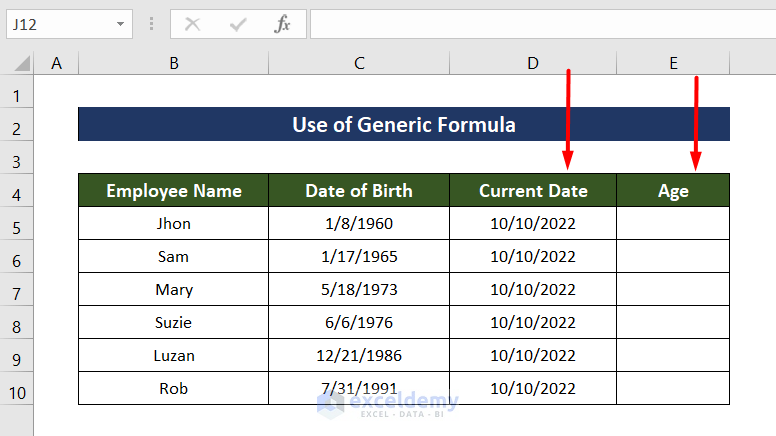Image resolution: width=776 pixels, height=436 pixels.
Task: Click the Enter checkmark formula bar icon
Action: [x=238, y=24]
